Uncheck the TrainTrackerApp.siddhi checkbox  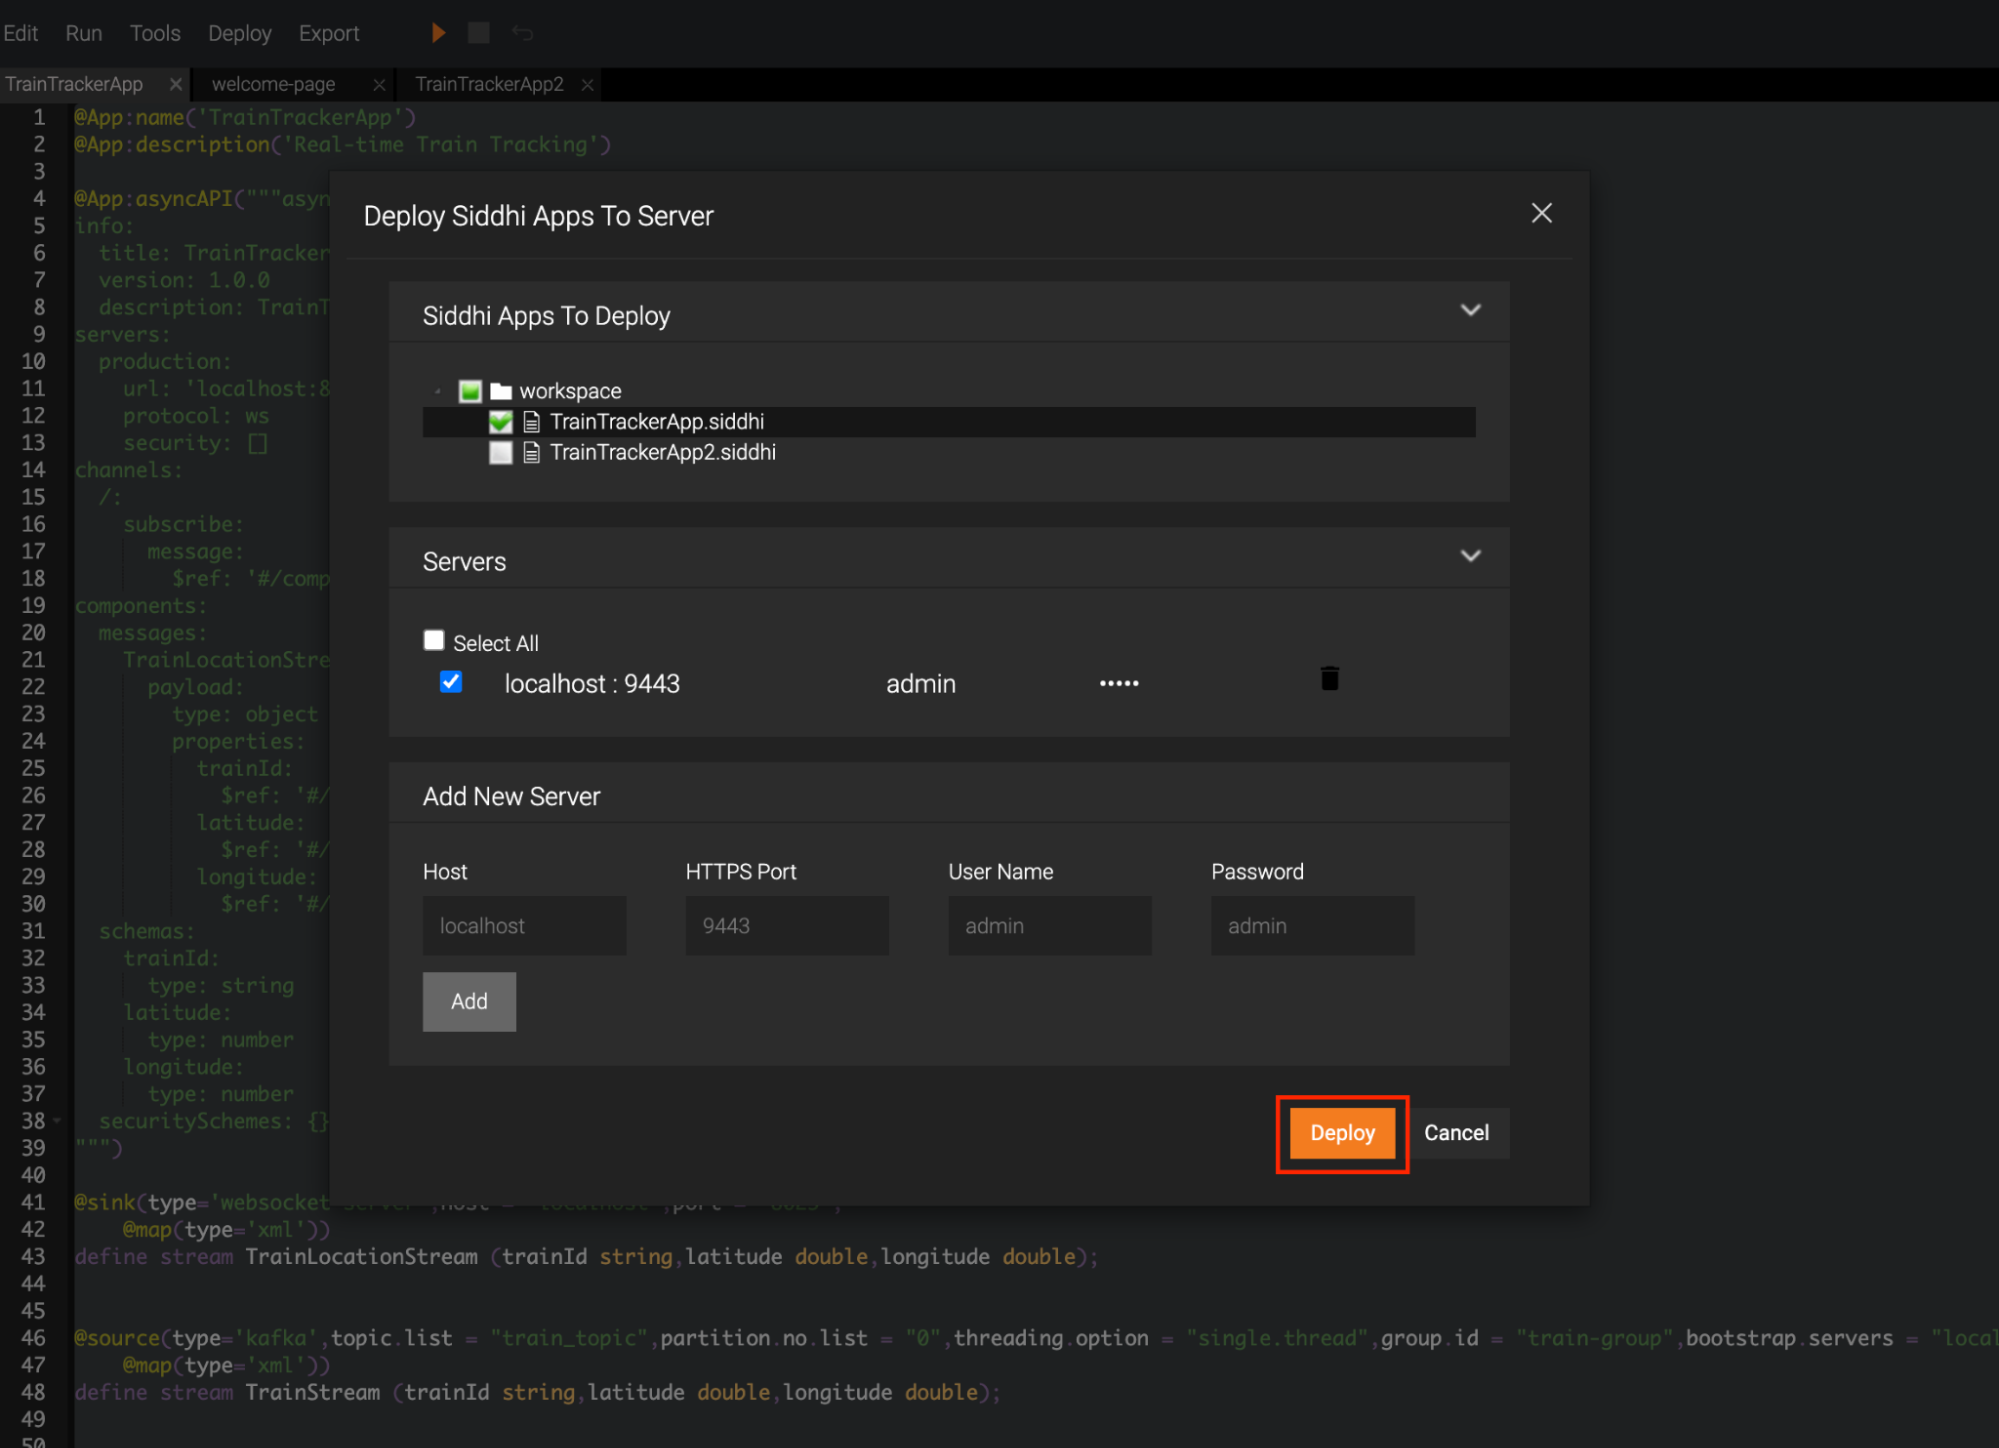click(x=501, y=422)
